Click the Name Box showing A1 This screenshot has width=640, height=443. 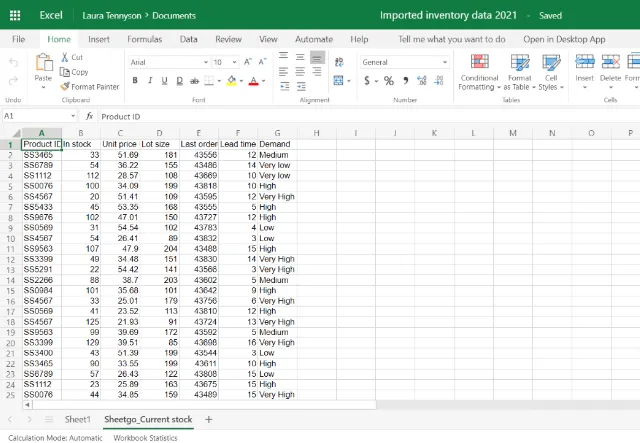point(39,116)
